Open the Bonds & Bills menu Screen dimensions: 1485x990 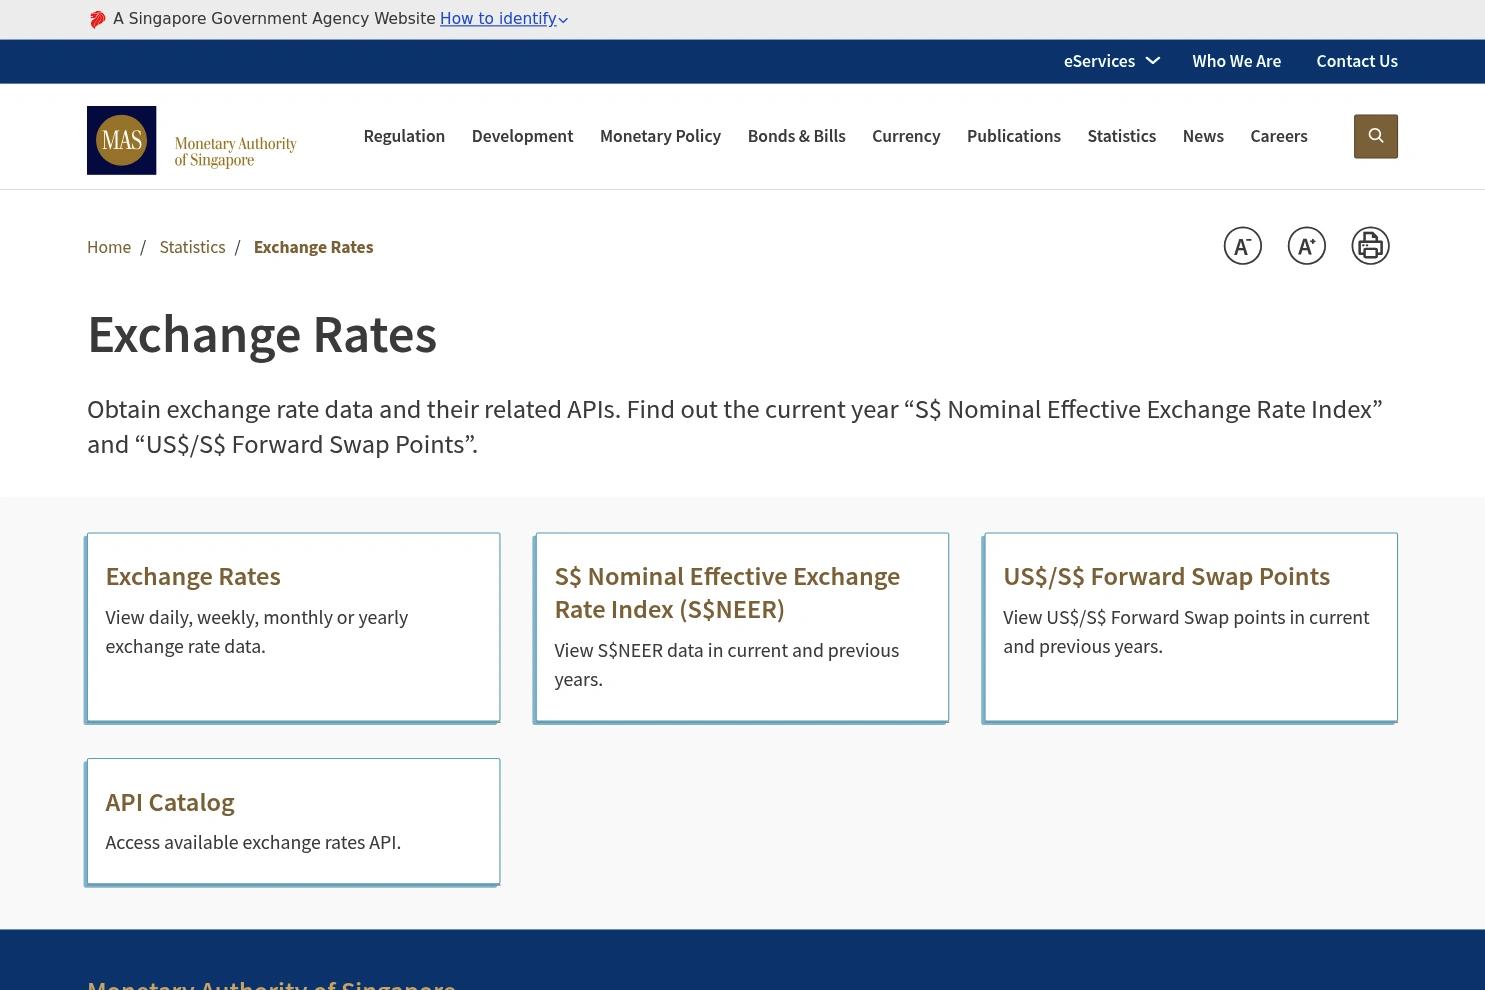pos(796,136)
